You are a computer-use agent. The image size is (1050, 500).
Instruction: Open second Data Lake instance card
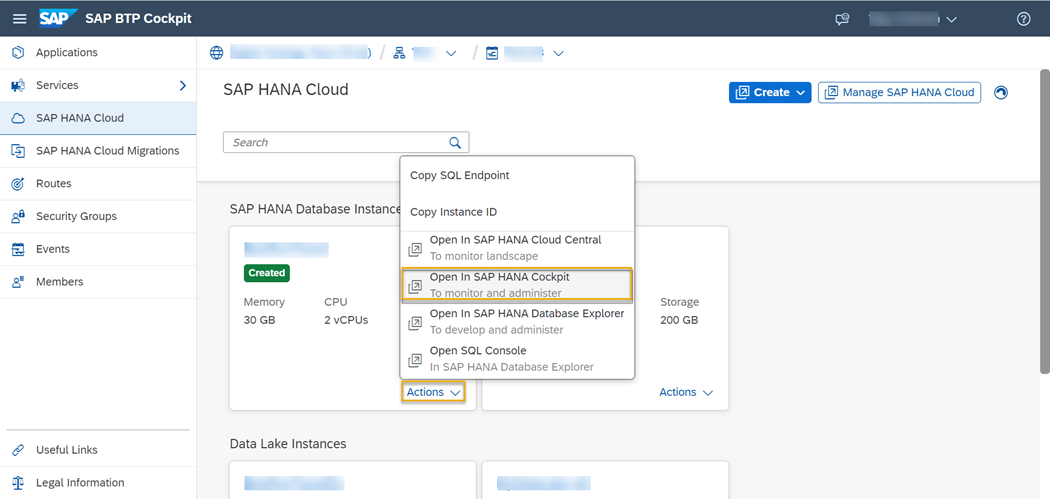coord(605,480)
